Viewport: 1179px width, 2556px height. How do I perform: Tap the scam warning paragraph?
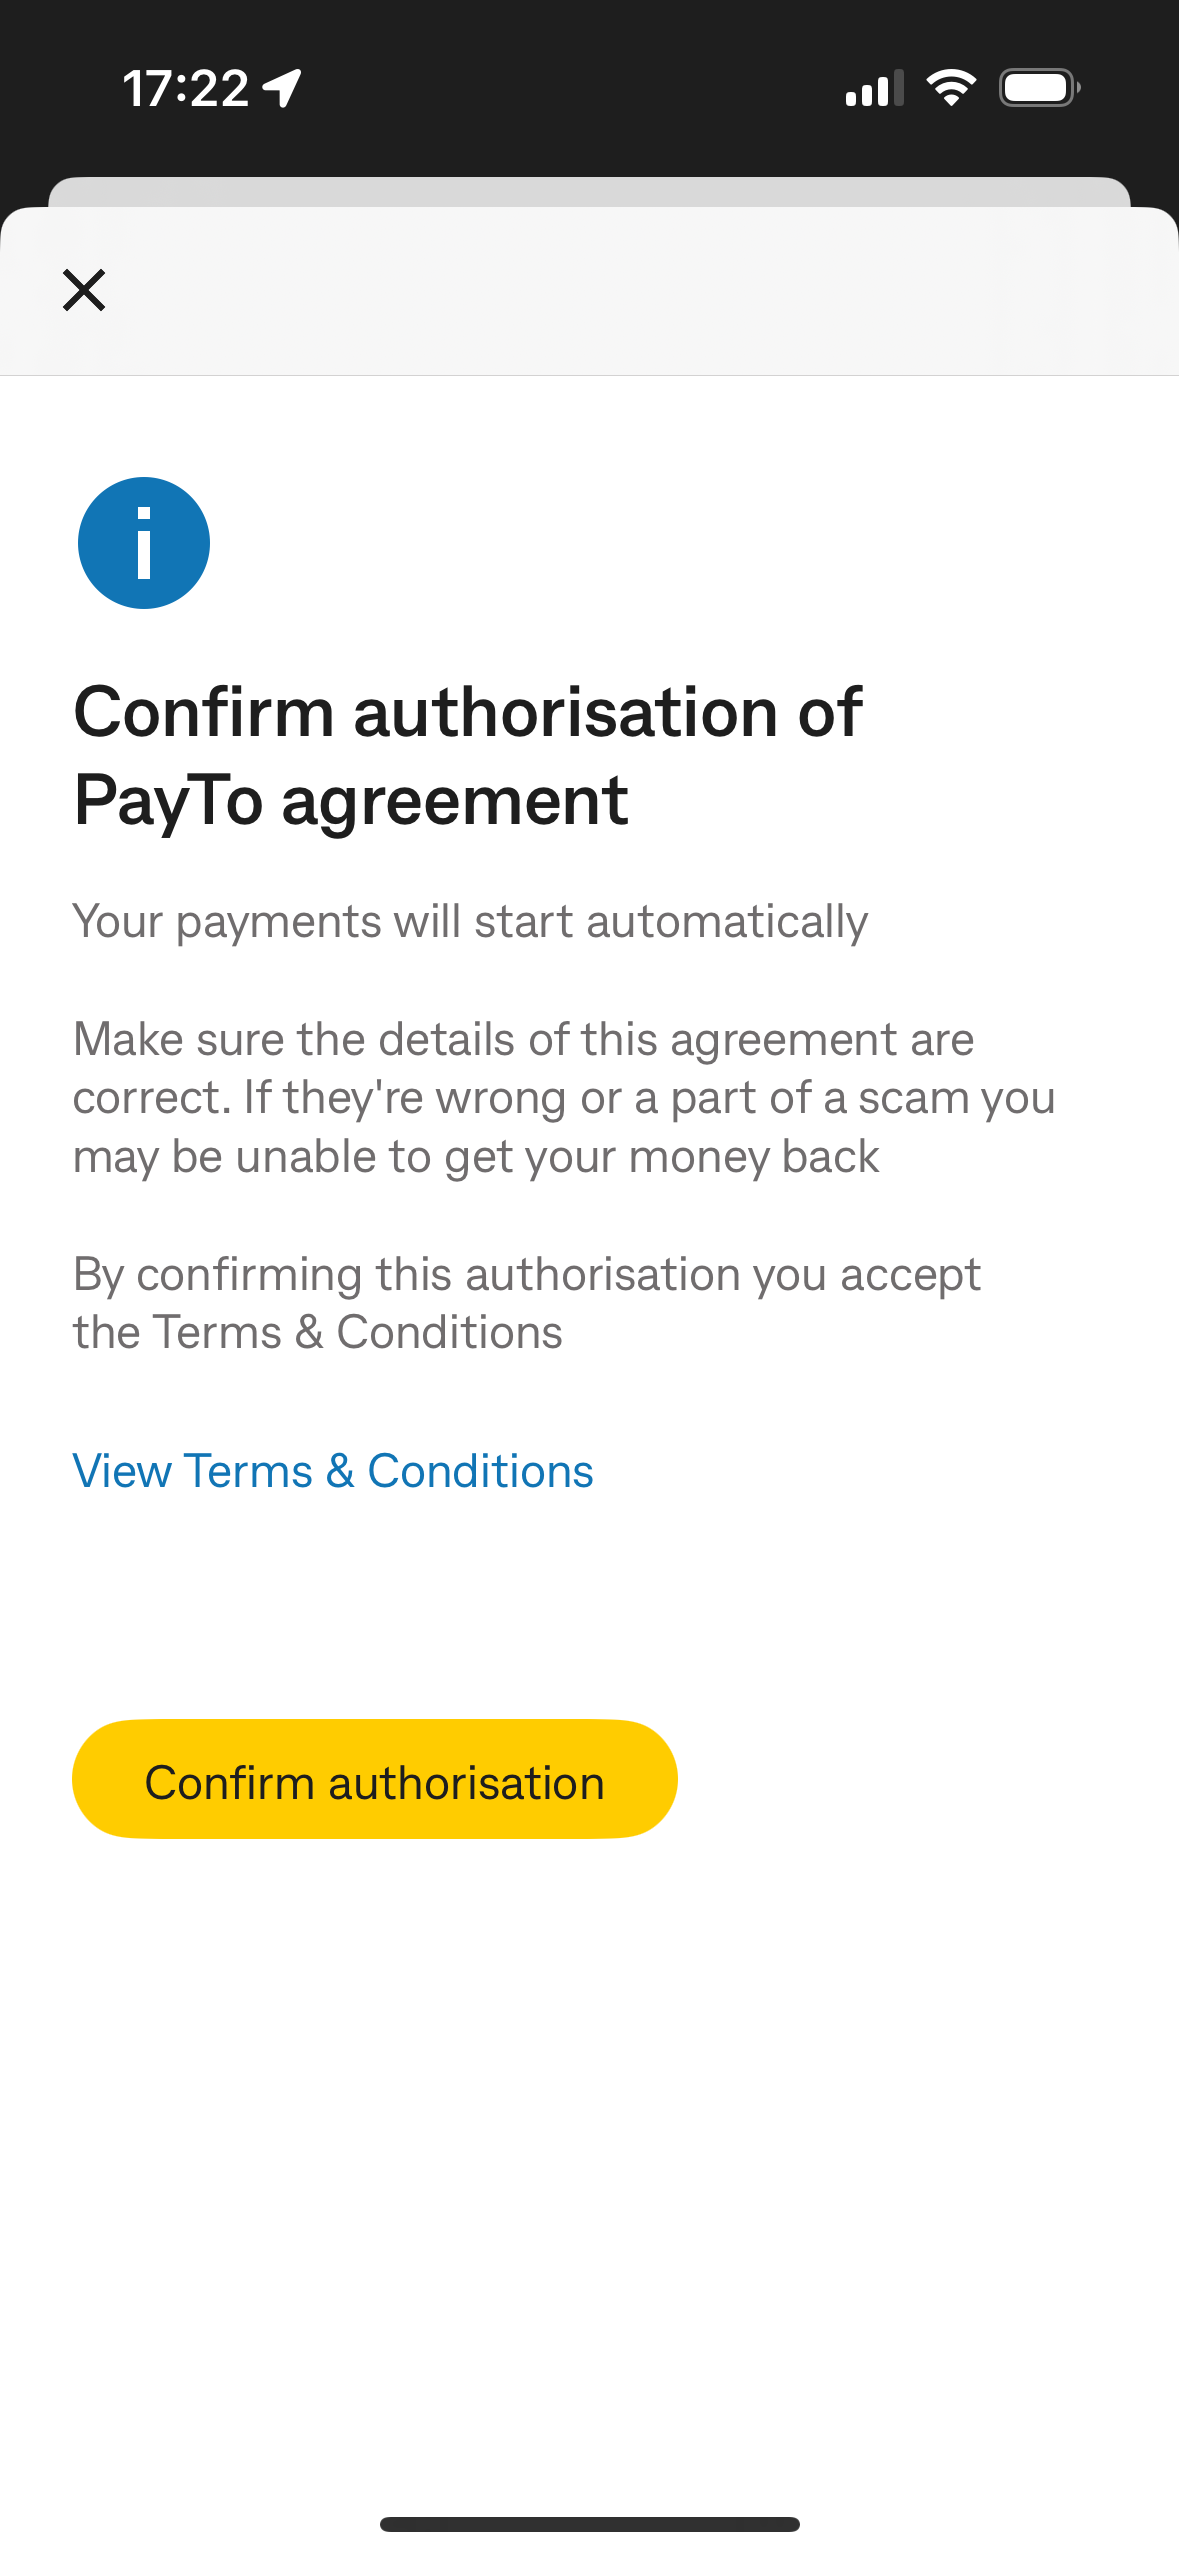click(563, 1097)
